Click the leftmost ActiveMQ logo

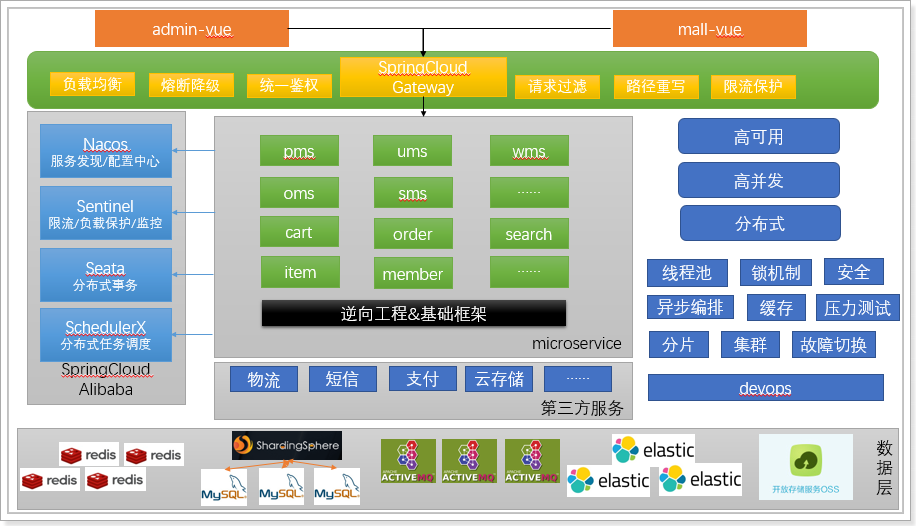click(408, 462)
